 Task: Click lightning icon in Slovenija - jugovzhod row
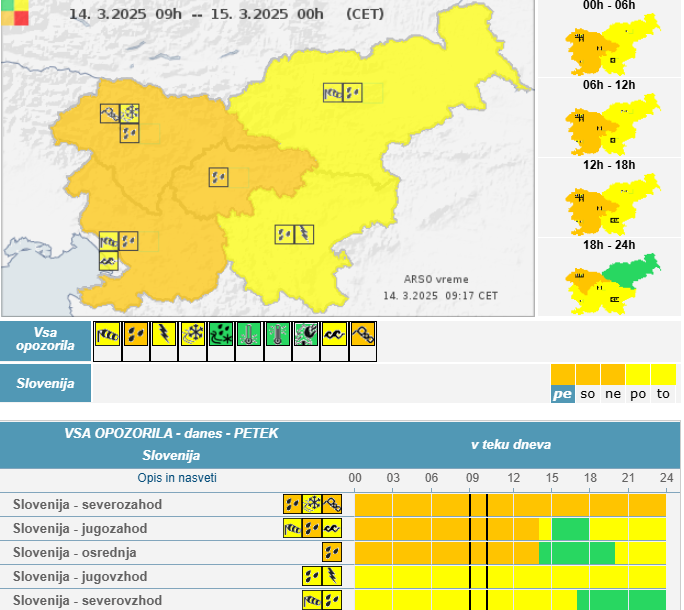point(332,576)
